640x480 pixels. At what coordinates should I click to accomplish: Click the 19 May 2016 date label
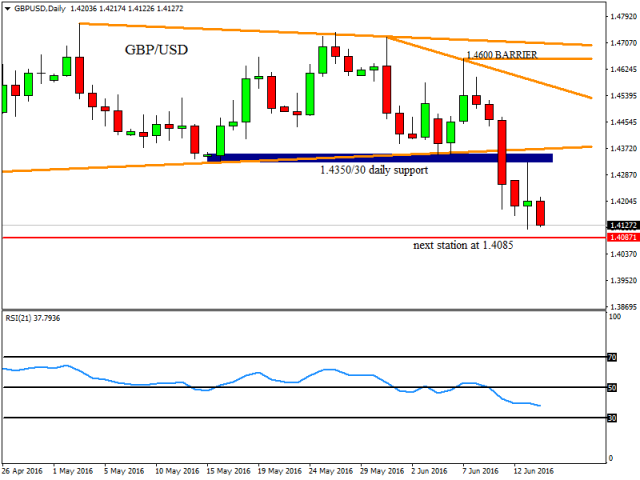(280, 471)
